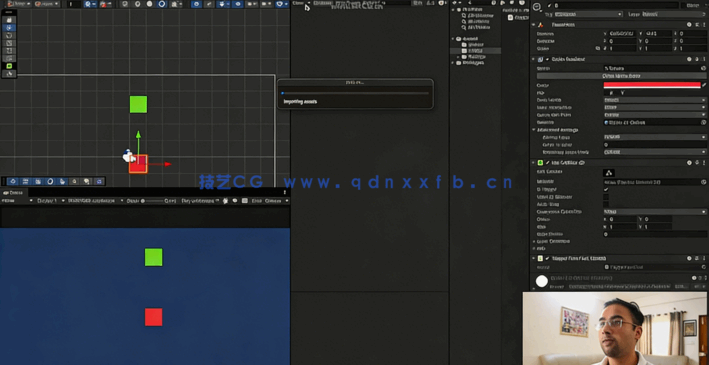The width and height of the screenshot is (709, 365).
Task: Collapse the Transform component foldout
Action: pyautogui.click(x=534, y=24)
